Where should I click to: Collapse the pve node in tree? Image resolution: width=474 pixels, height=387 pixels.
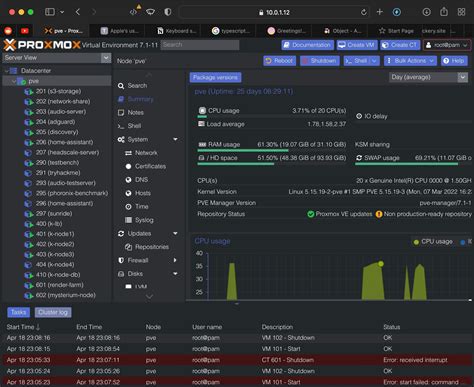pyautogui.click(x=14, y=81)
